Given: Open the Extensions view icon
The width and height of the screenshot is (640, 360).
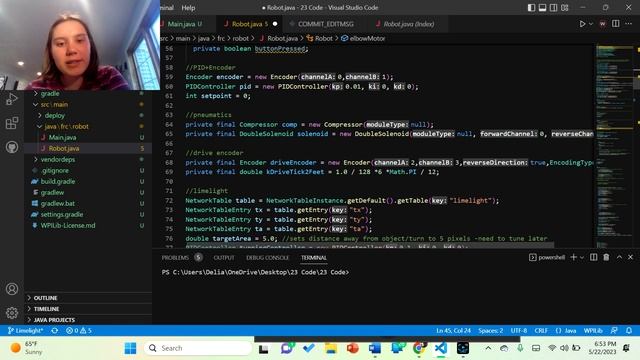Looking at the screenshot, I should 12,123.
